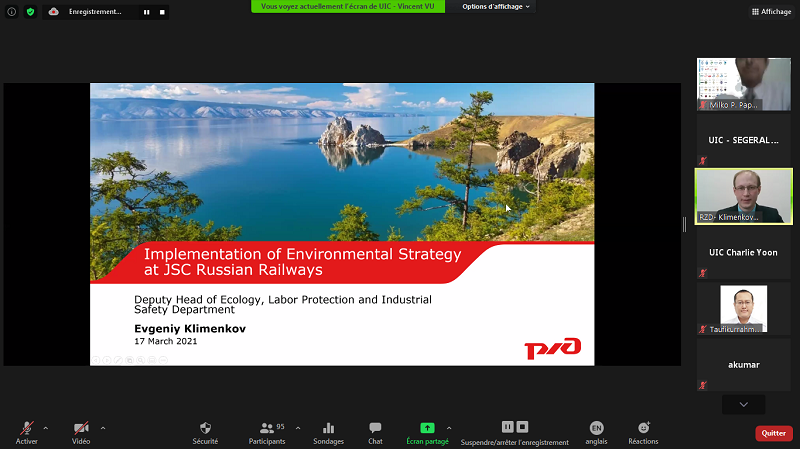Start camera with the Vidéo button
The width and height of the screenshot is (800, 449).
point(81,433)
